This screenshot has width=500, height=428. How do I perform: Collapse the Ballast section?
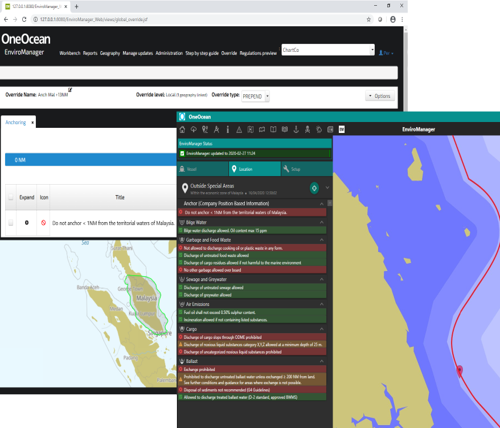coord(322,361)
